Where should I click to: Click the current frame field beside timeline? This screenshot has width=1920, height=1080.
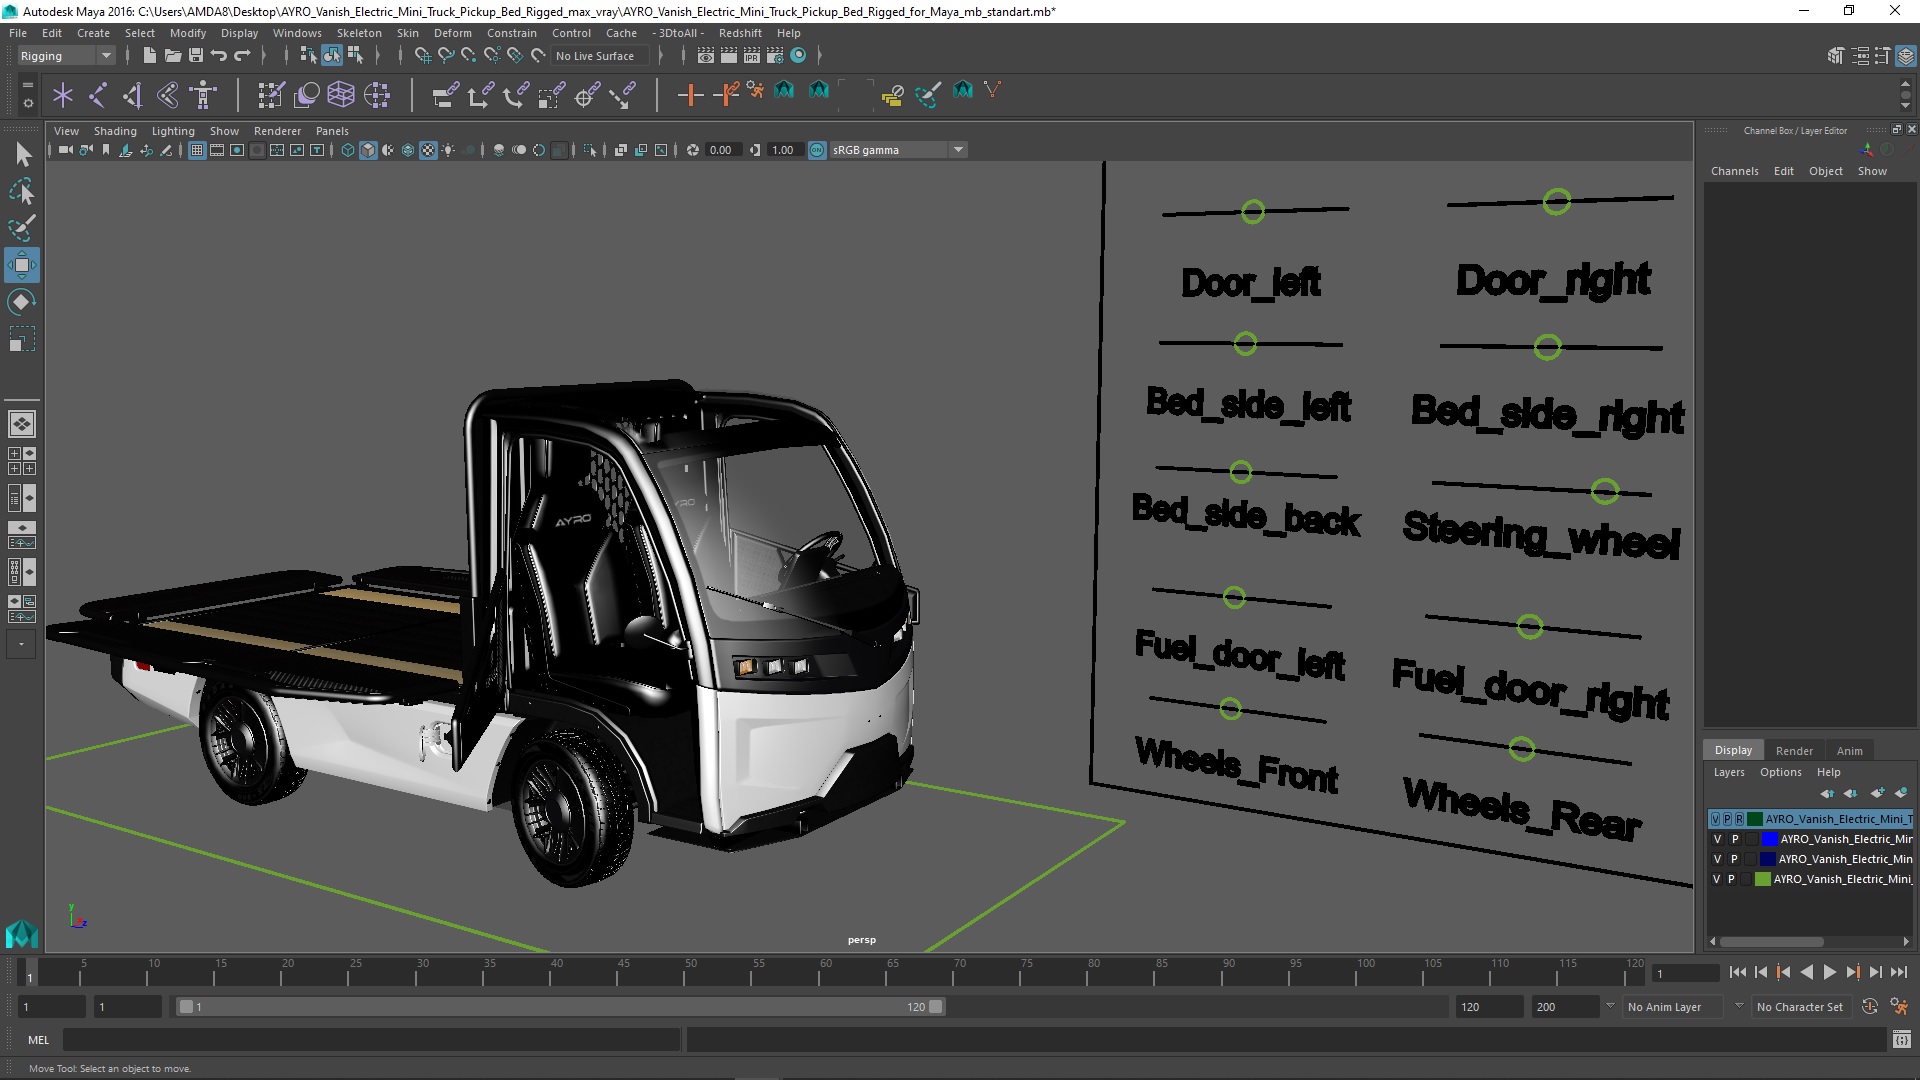tap(1685, 973)
